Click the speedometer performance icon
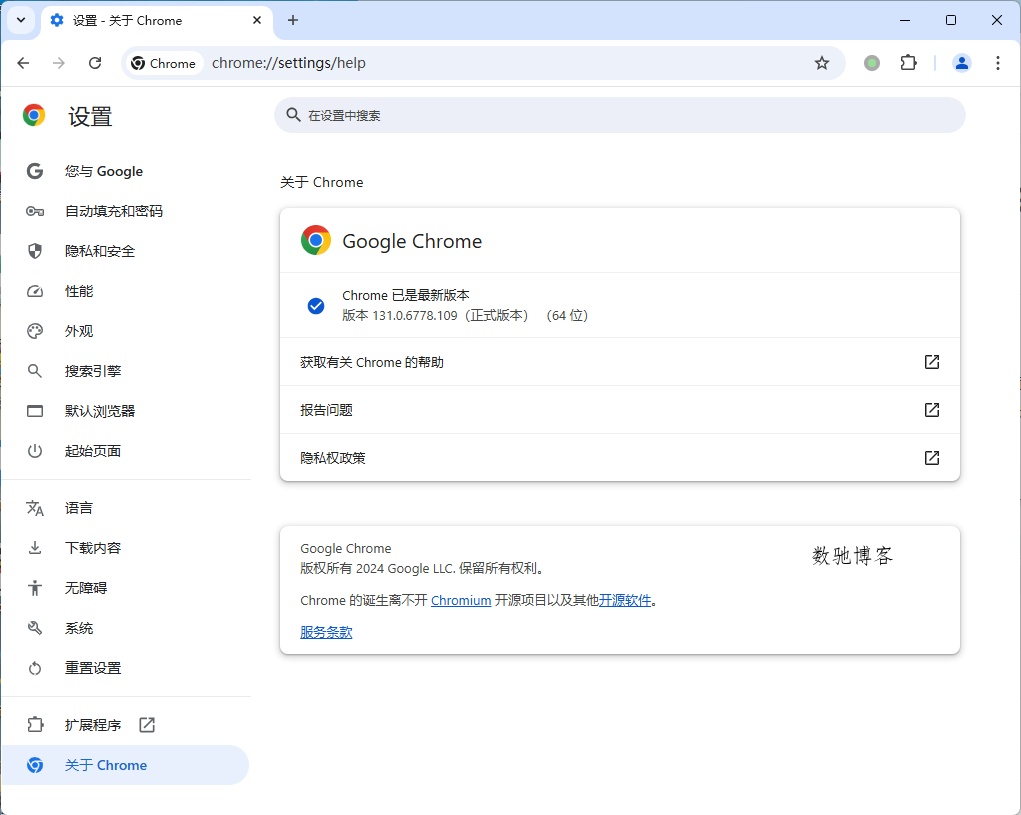Screen dimensions: 1021x815 tap(35, 291)
